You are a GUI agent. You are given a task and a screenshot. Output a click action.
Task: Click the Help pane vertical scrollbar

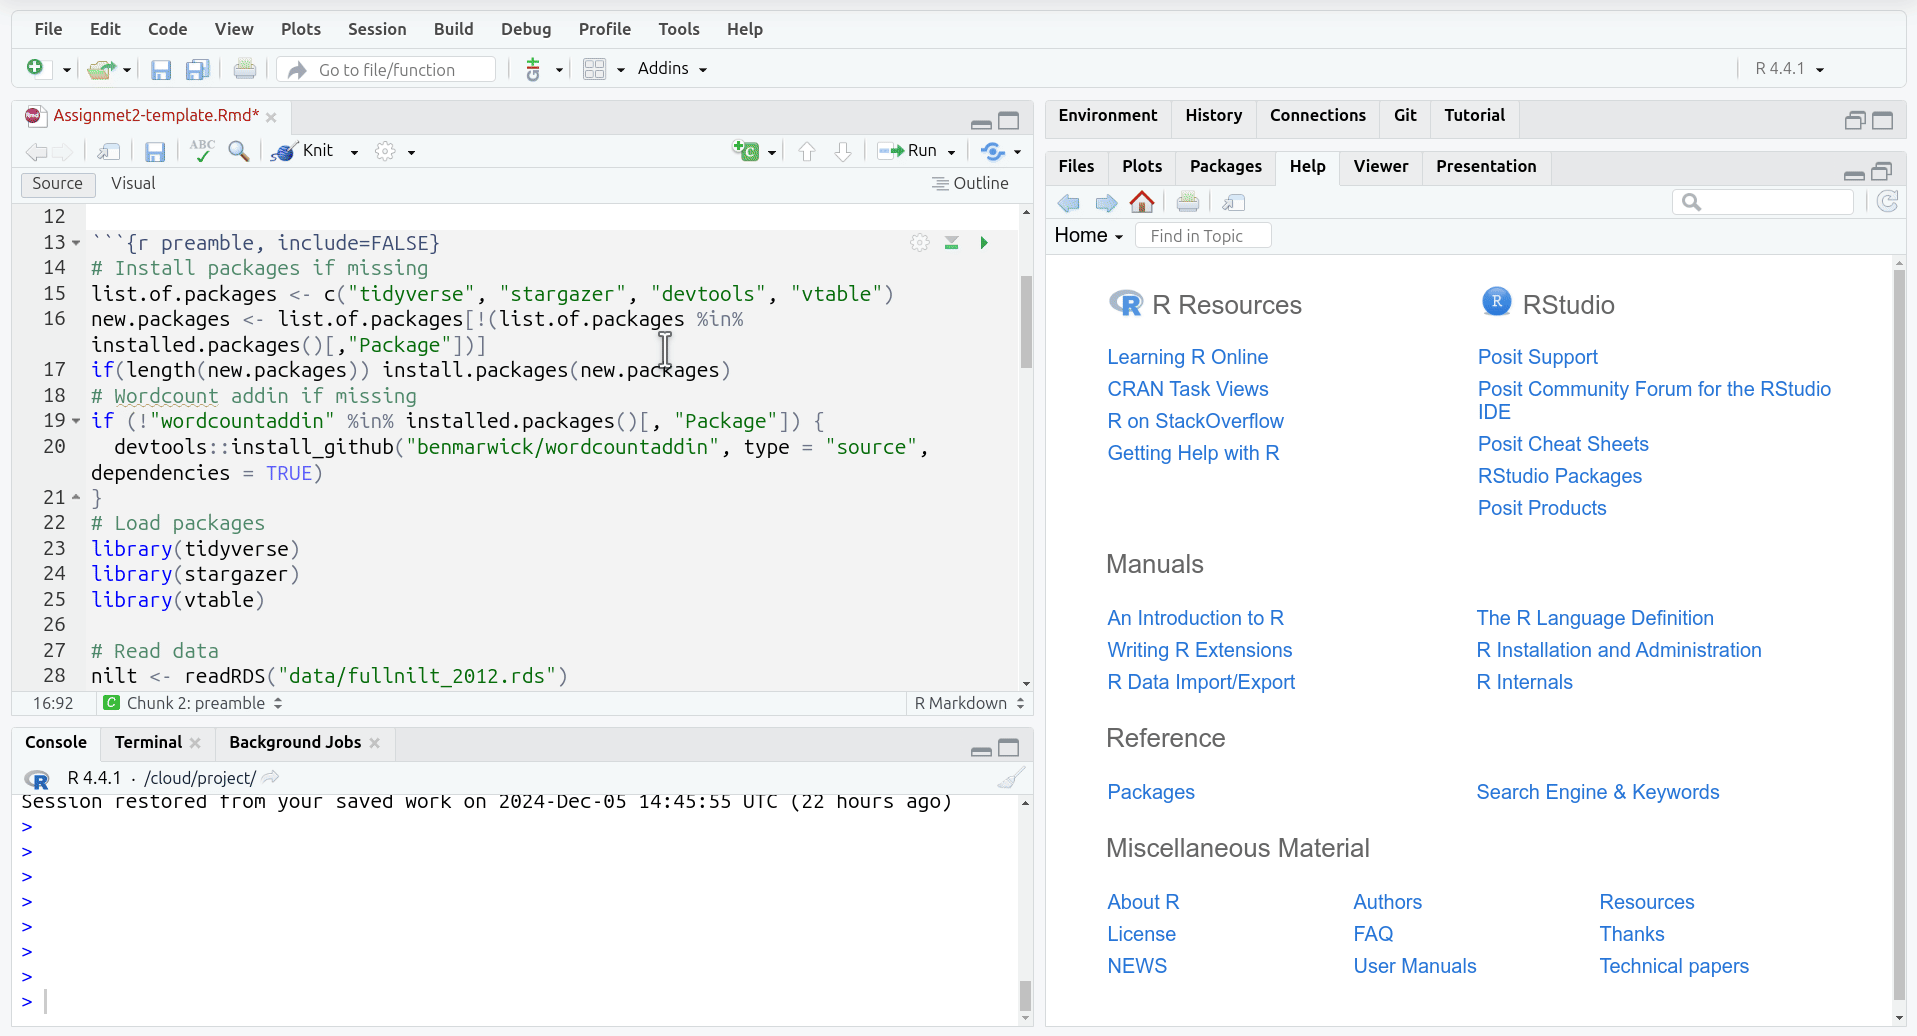click(1899, 634)
